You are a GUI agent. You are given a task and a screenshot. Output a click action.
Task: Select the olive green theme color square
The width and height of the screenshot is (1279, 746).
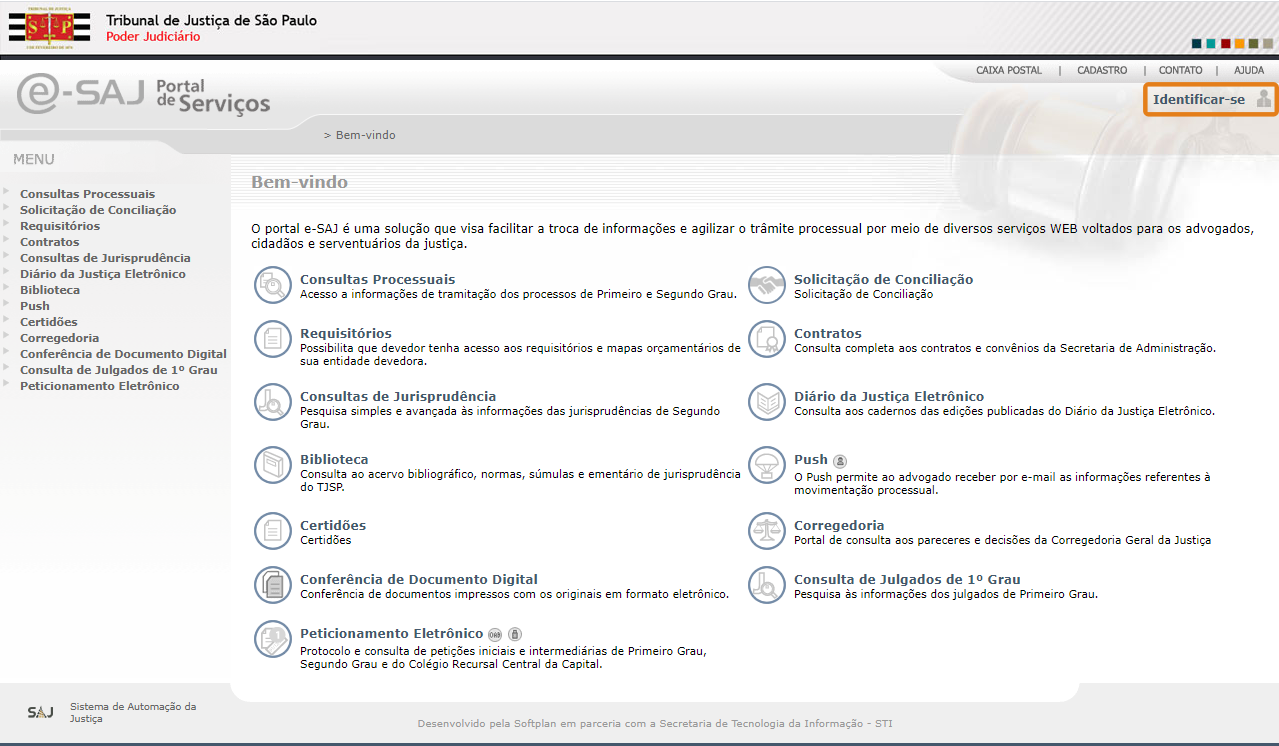coord(1253,43)
